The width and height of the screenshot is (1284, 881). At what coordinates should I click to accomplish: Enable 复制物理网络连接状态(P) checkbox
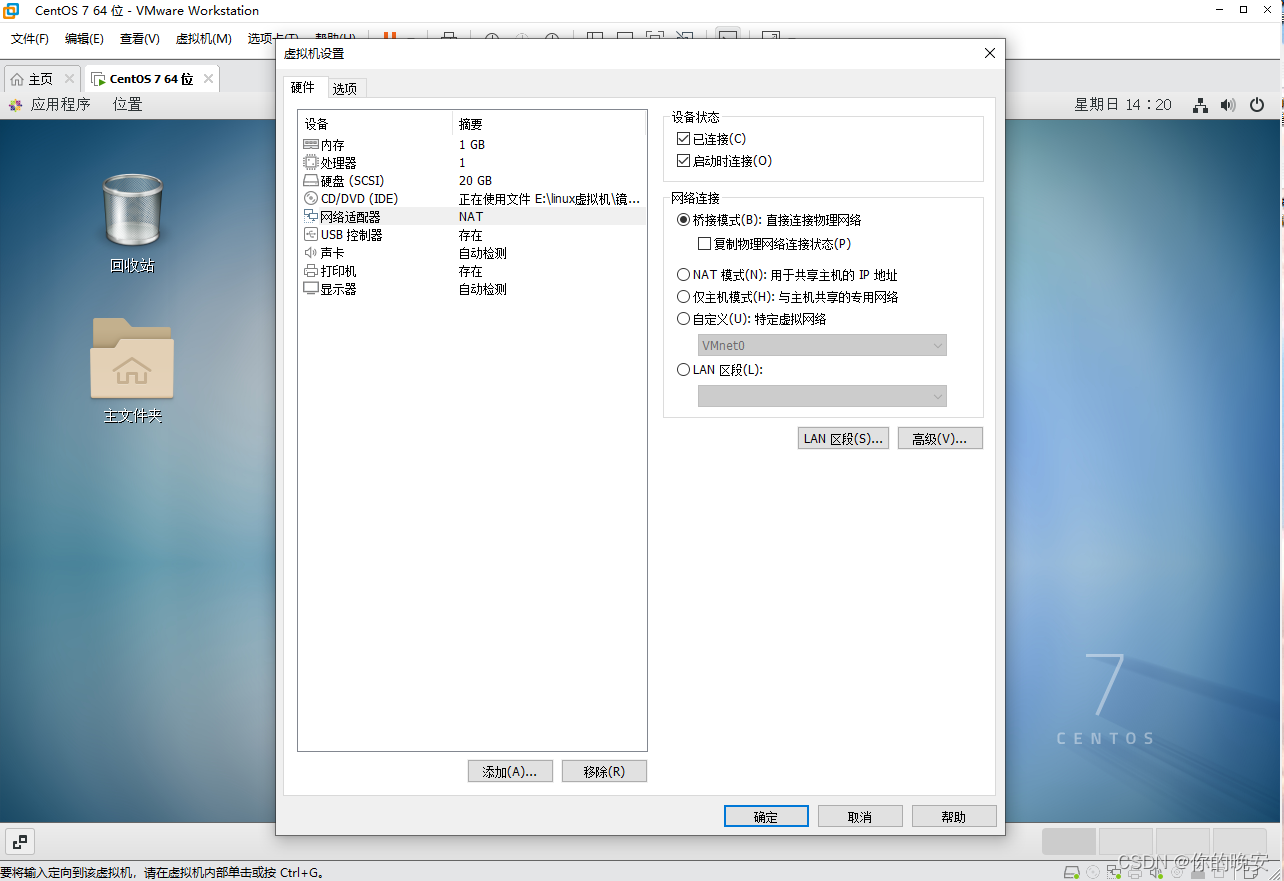coord(704,244)
